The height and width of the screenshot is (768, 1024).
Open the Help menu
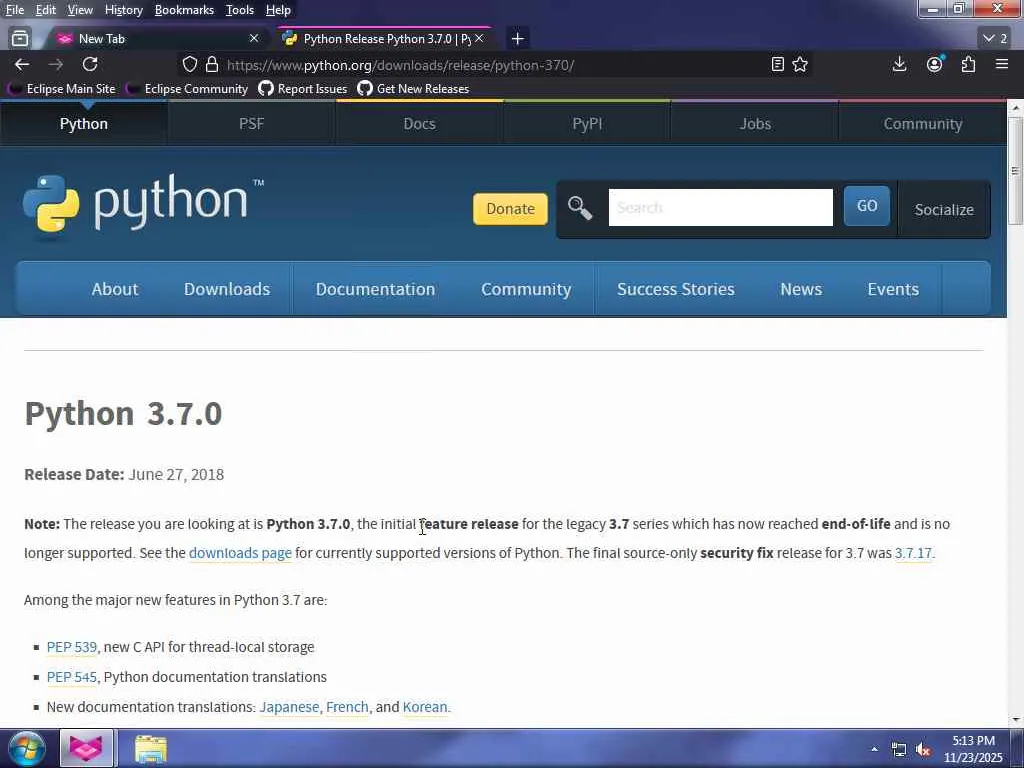click(x=278, y=10)
